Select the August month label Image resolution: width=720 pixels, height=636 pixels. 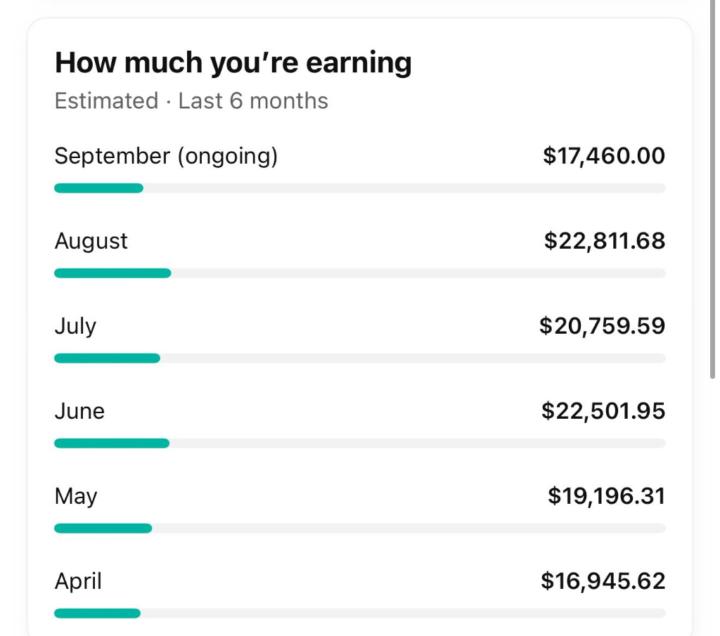91,241
